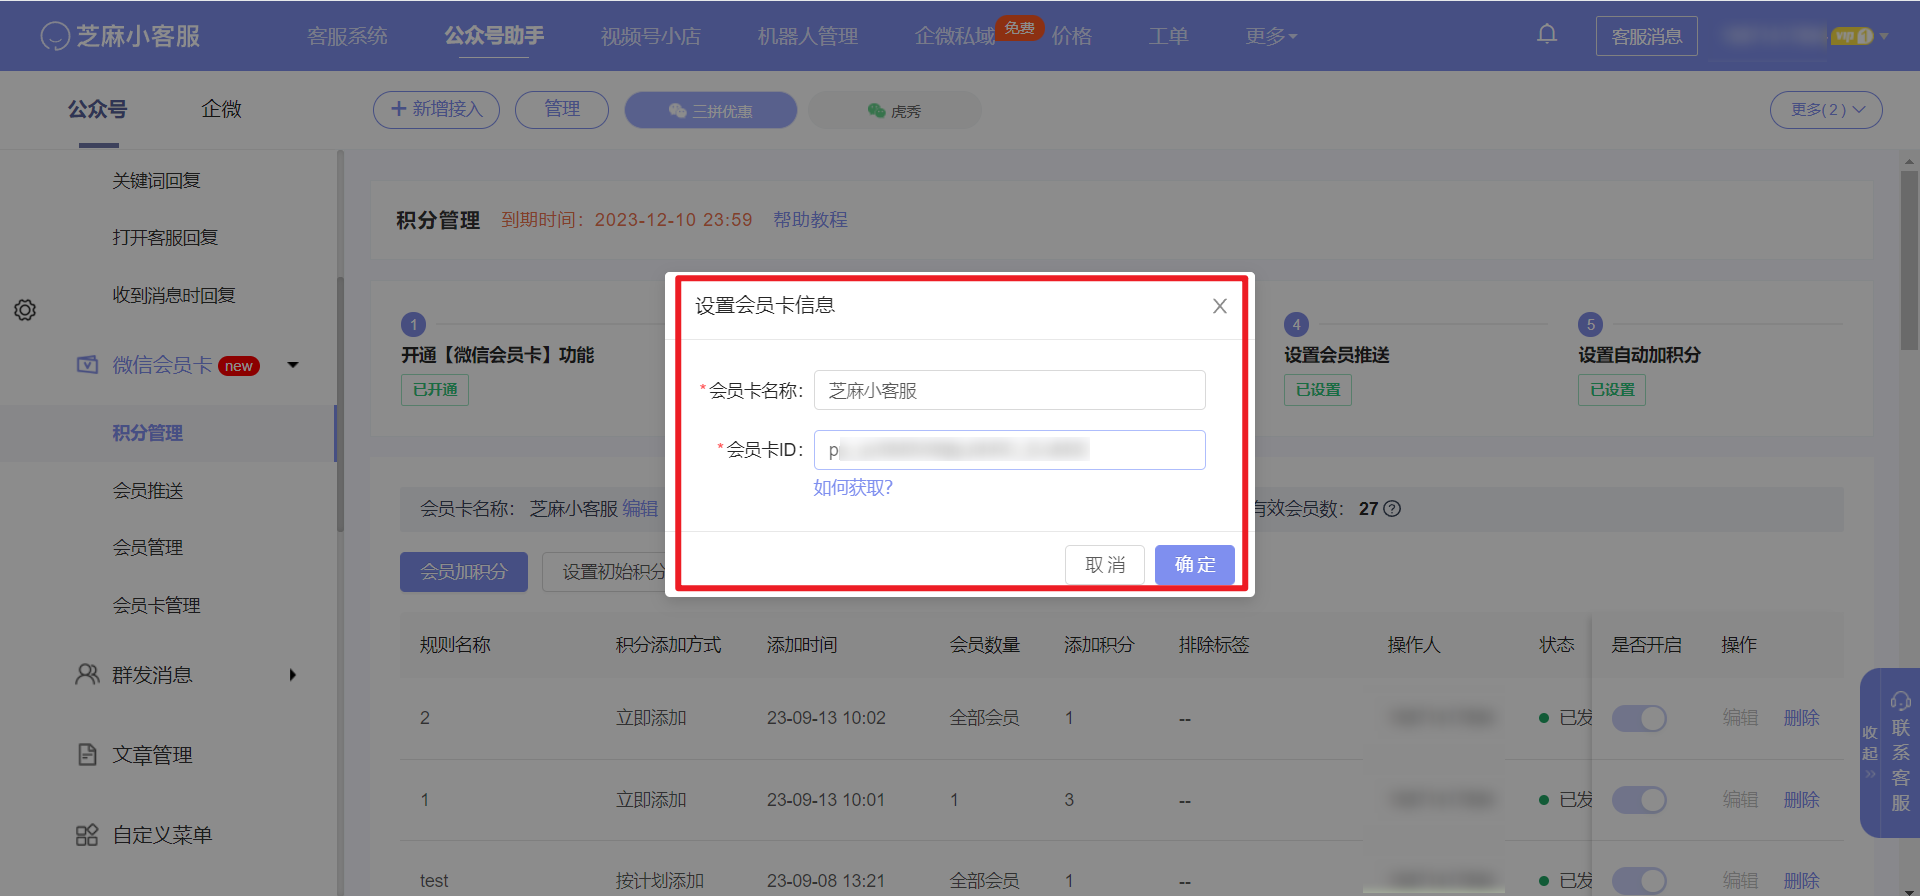The width and height of the screenshot is (1920, 896).
Task: Open 会员管理 in sidebar
Action: (x=148, y=548)
